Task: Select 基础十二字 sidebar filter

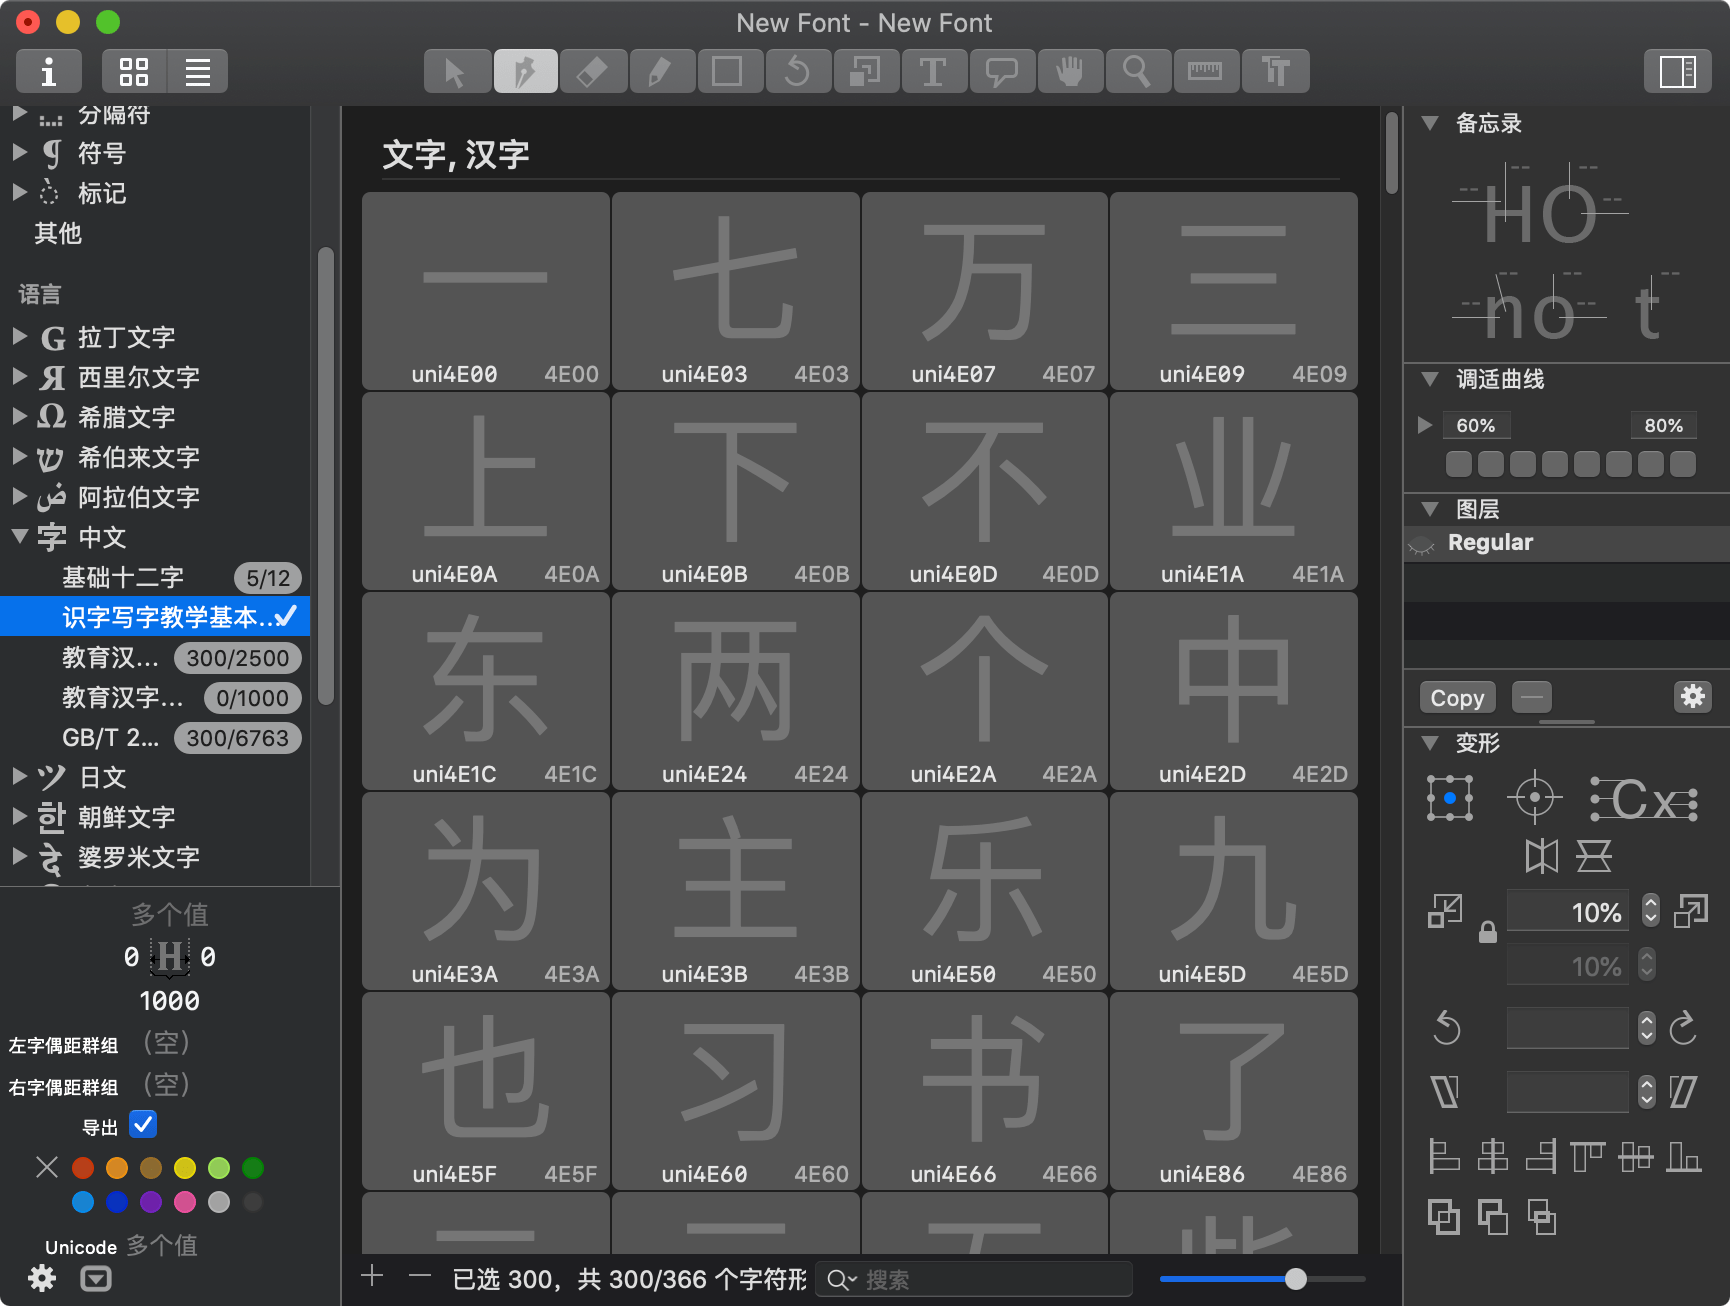Action: point(155,577)
